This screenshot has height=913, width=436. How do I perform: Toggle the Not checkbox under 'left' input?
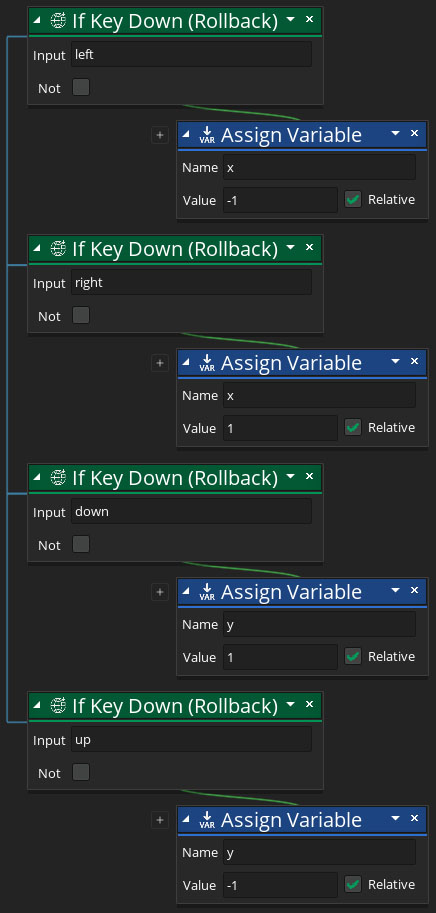coord(81,88)
